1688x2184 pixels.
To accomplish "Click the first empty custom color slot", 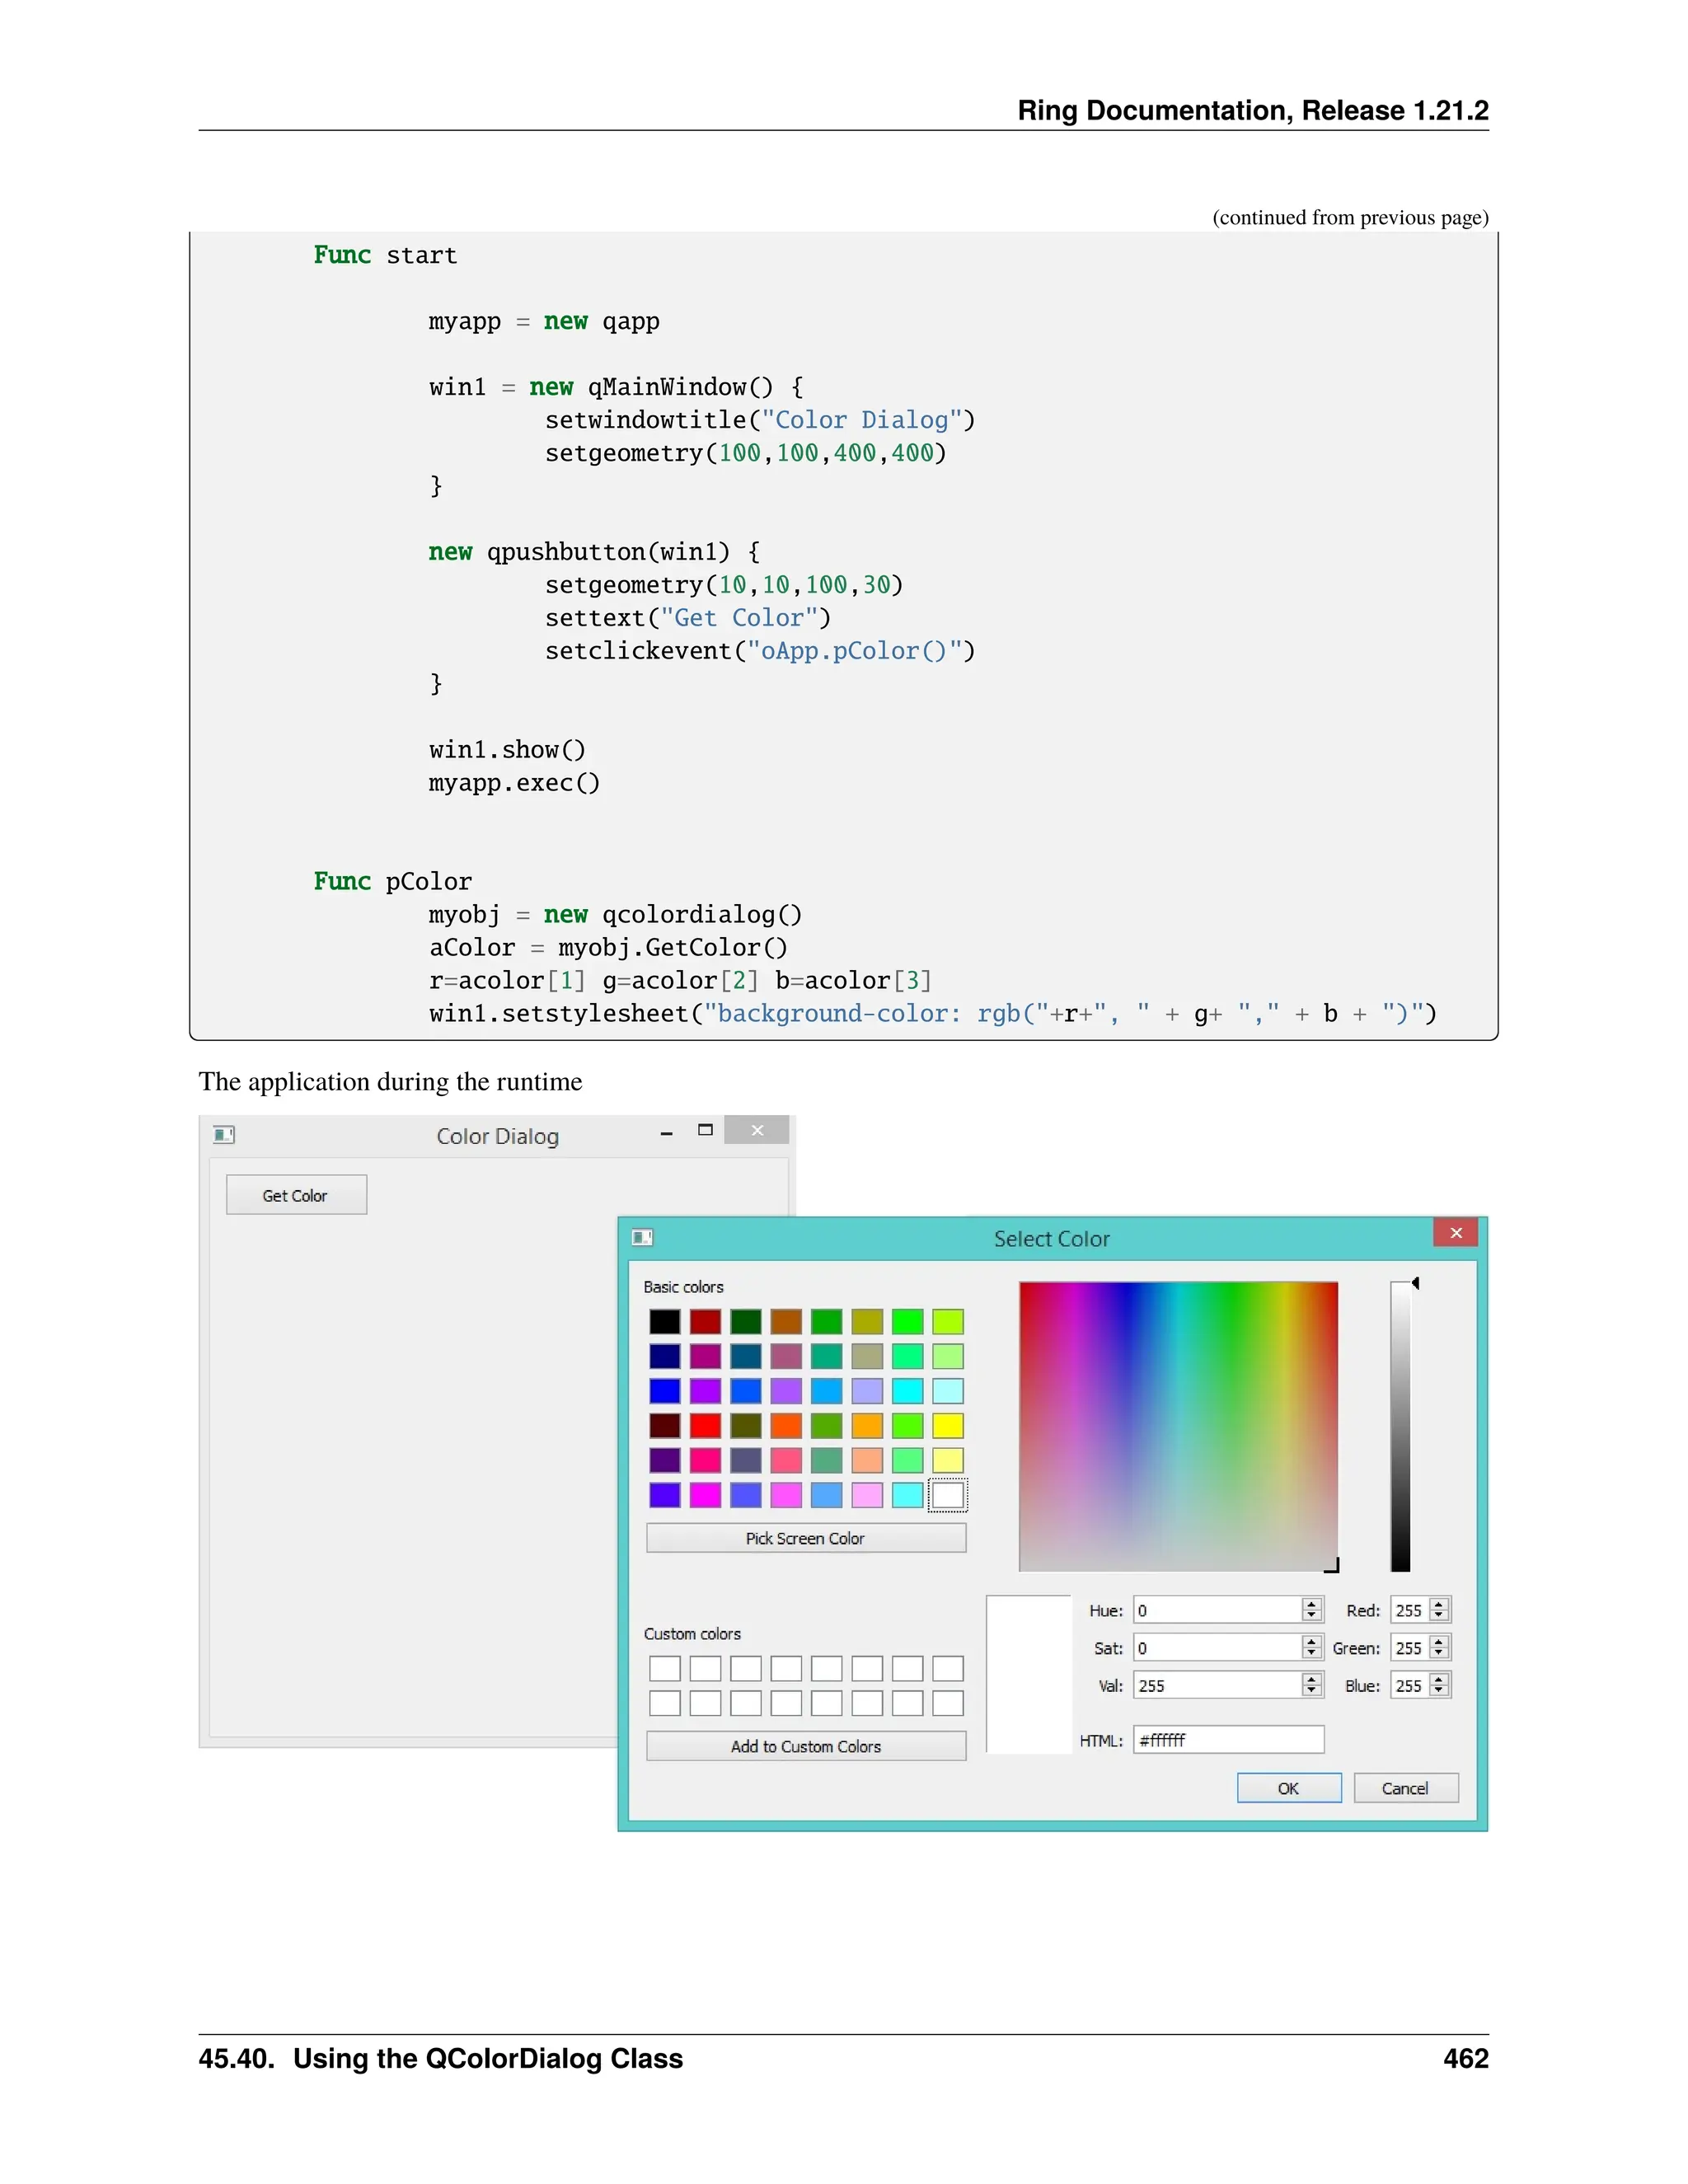I will pyautogui.click(x=665, y=1668).
